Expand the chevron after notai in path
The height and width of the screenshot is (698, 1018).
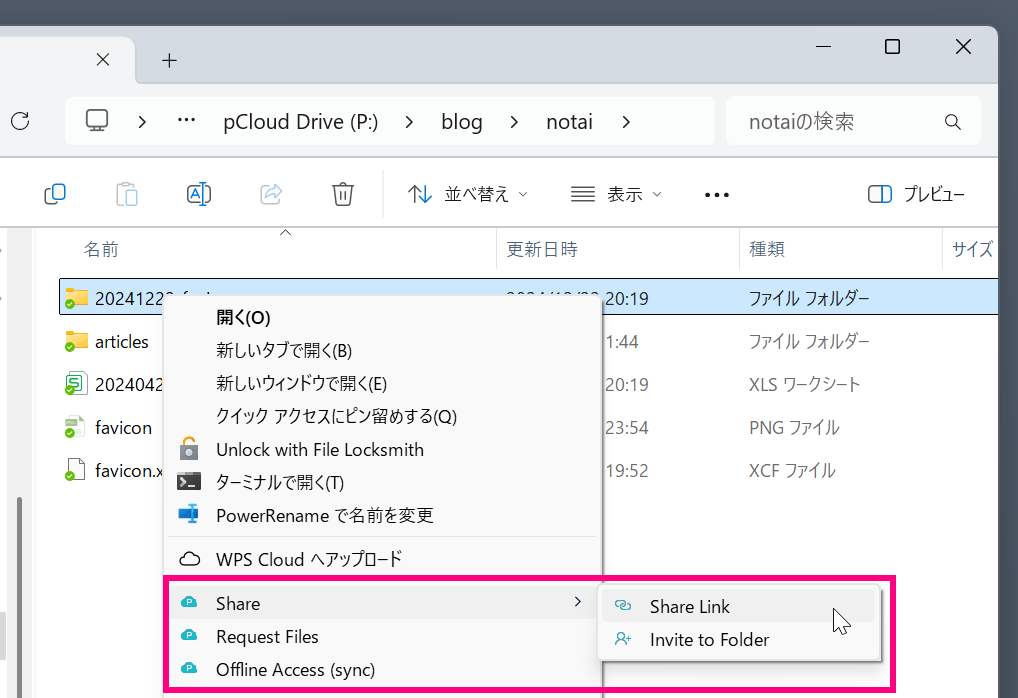(x=626, y=122)
